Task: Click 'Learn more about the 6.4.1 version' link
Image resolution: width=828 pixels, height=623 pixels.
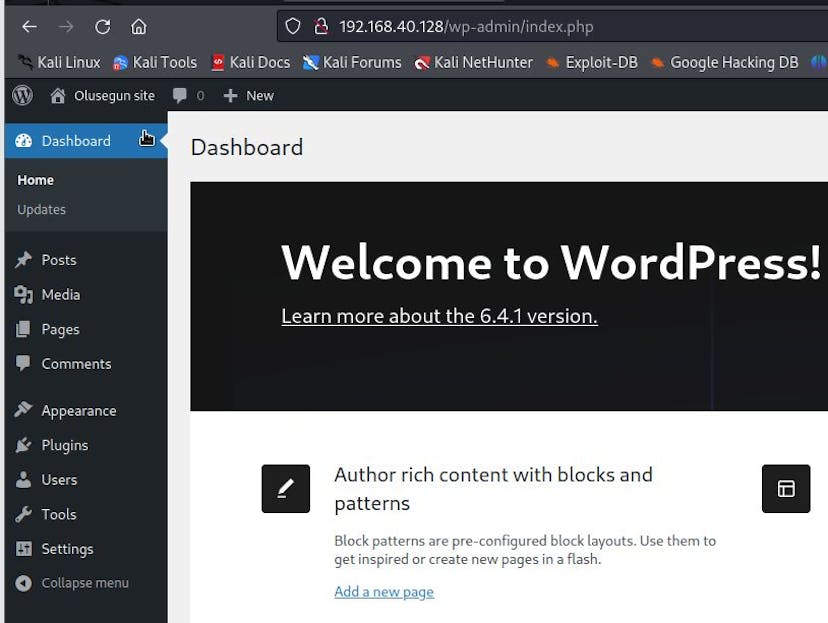Action: [x=439, y=316]
